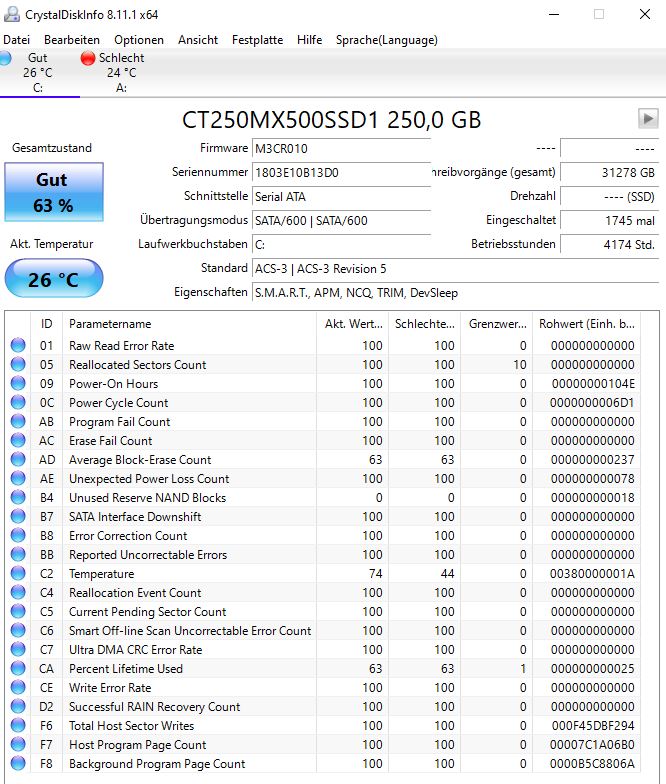The height and width of the screenshot is (784, 666).
Task: Open the Optionen menu
Action: pos(138,40)
